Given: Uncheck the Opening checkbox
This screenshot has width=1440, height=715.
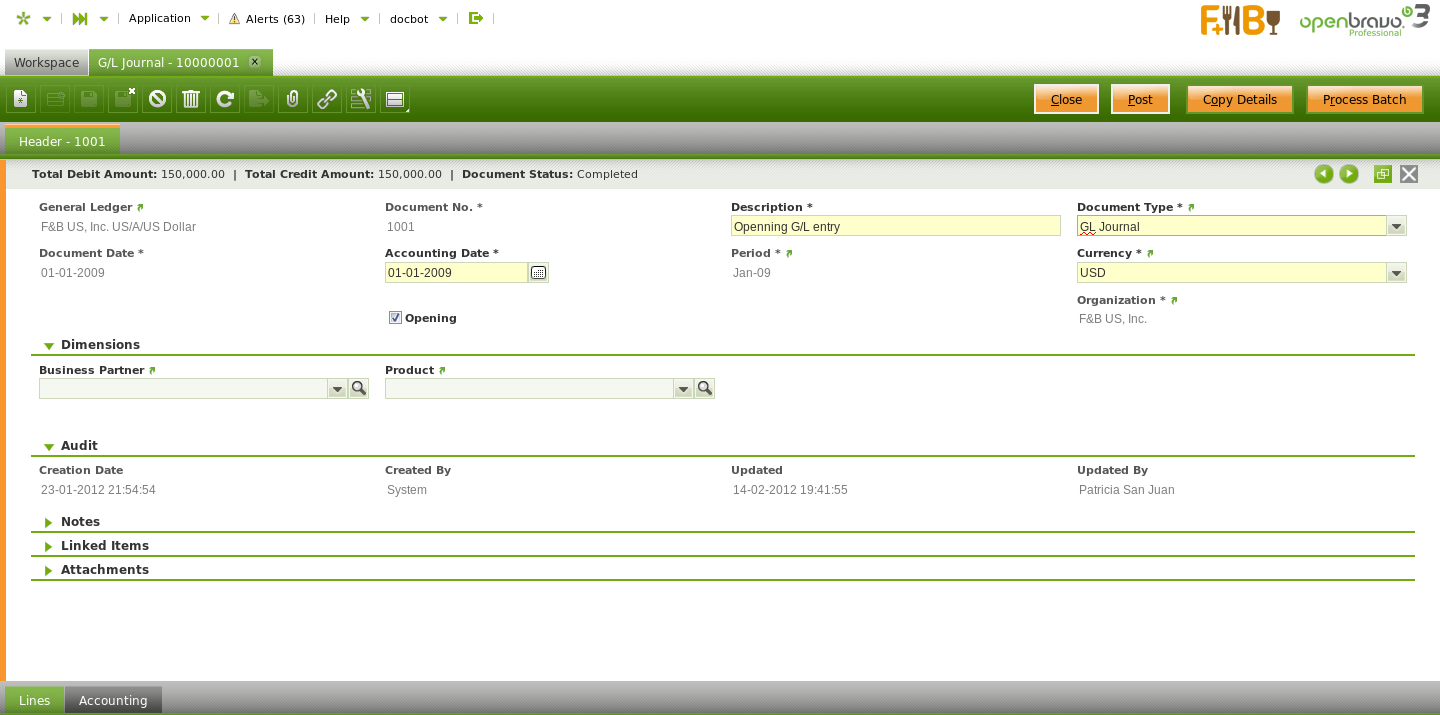Looking at the screenshot, I should tap(395, 318).
